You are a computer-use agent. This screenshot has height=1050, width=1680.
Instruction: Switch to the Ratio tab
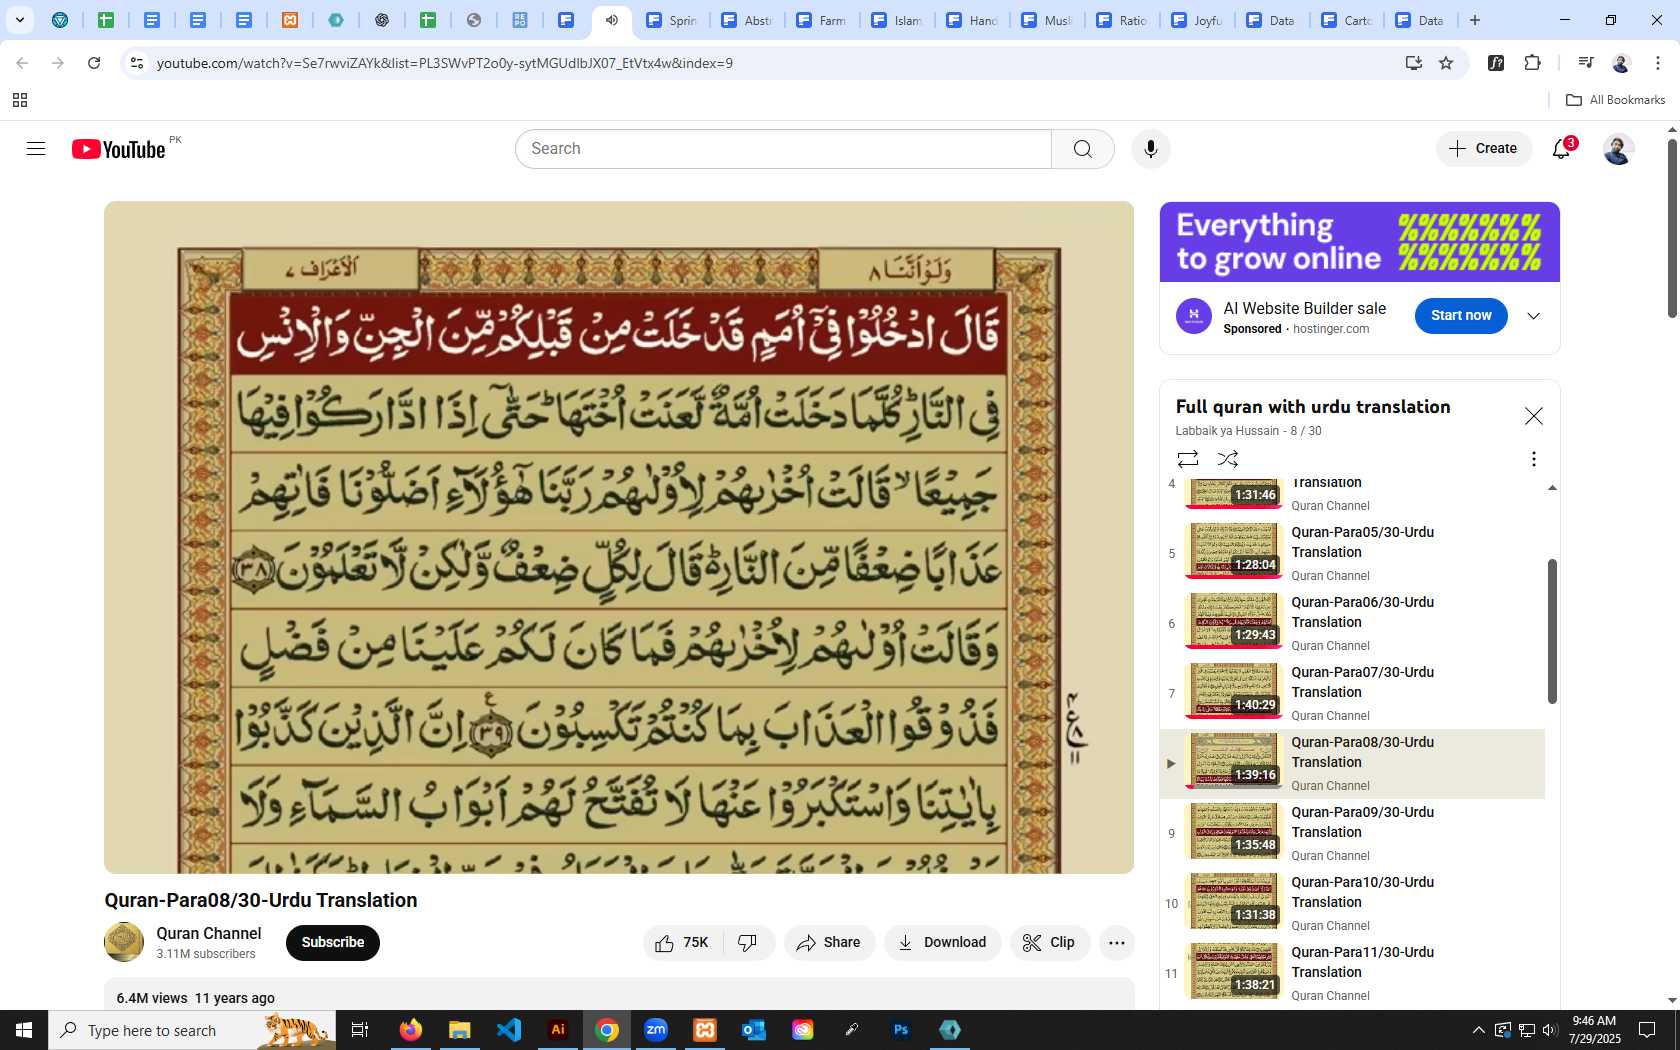click(1122, 20)
